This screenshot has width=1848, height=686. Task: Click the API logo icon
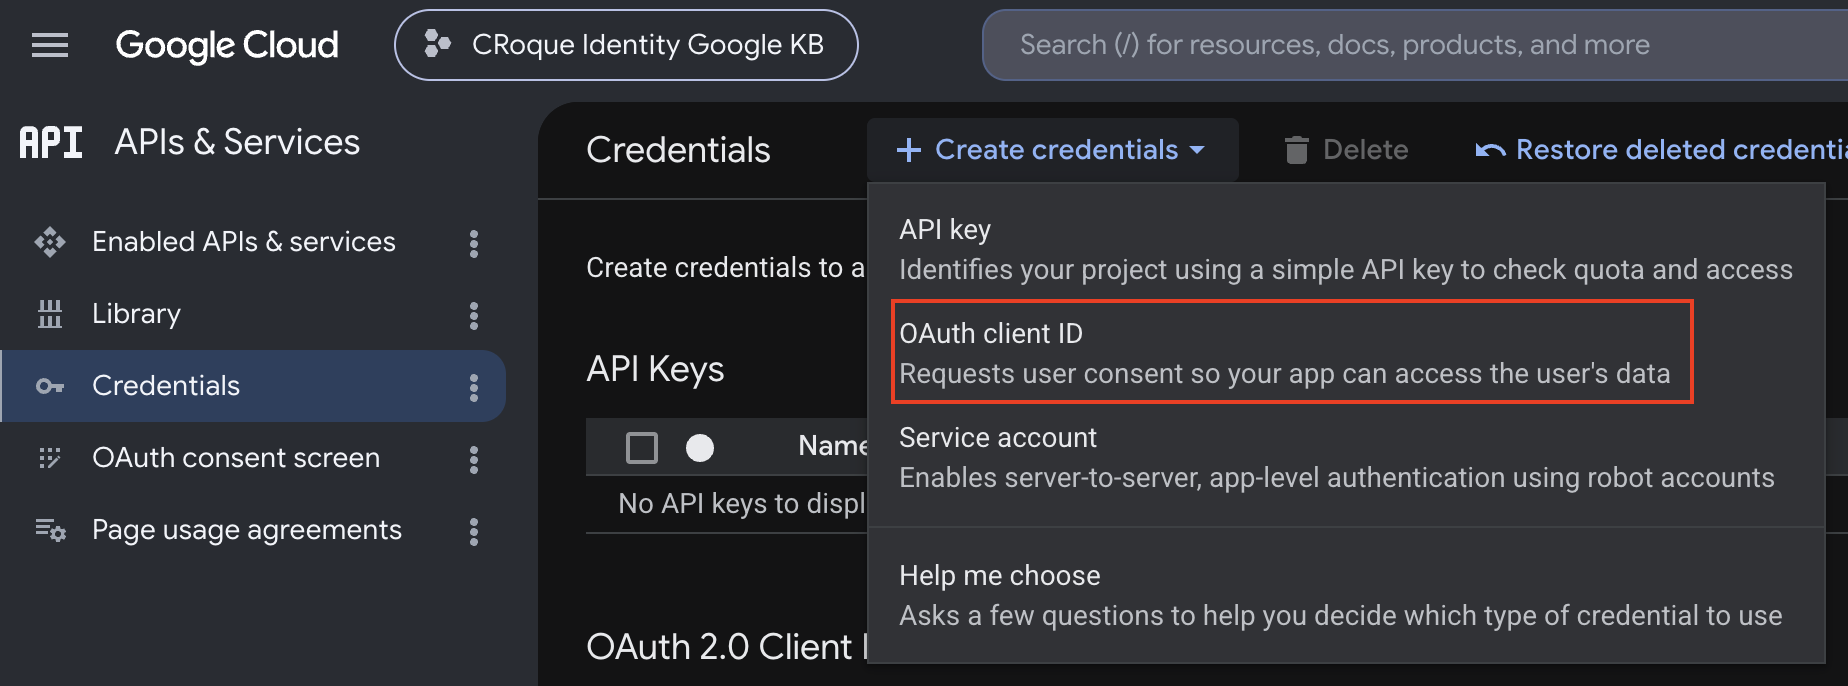coord(51,143)
